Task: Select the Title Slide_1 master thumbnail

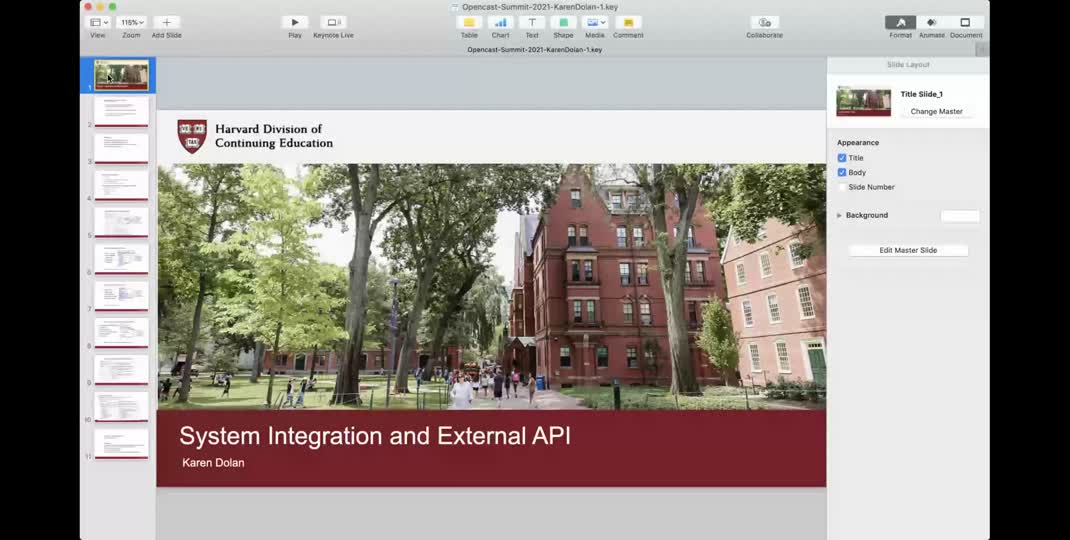Action: pyautogui.click(x=863, y=102)
